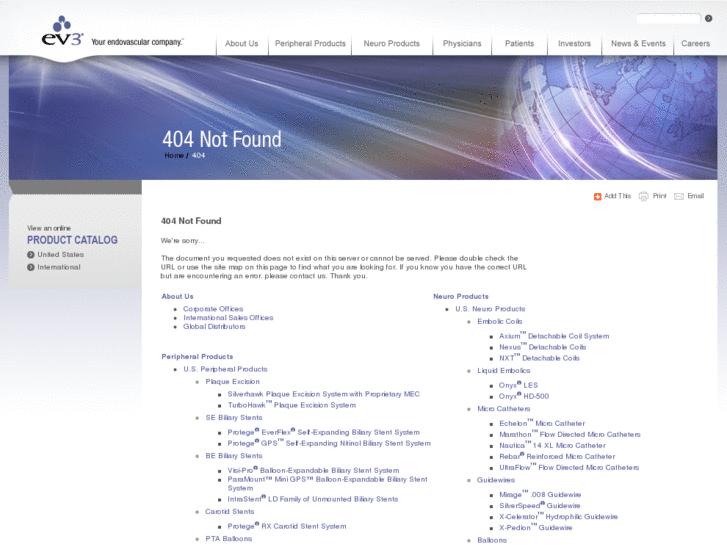Open Silverhawk Plaque Excision System link
The height and width of the screenshot is (545, 727).
tap(324, 394)
